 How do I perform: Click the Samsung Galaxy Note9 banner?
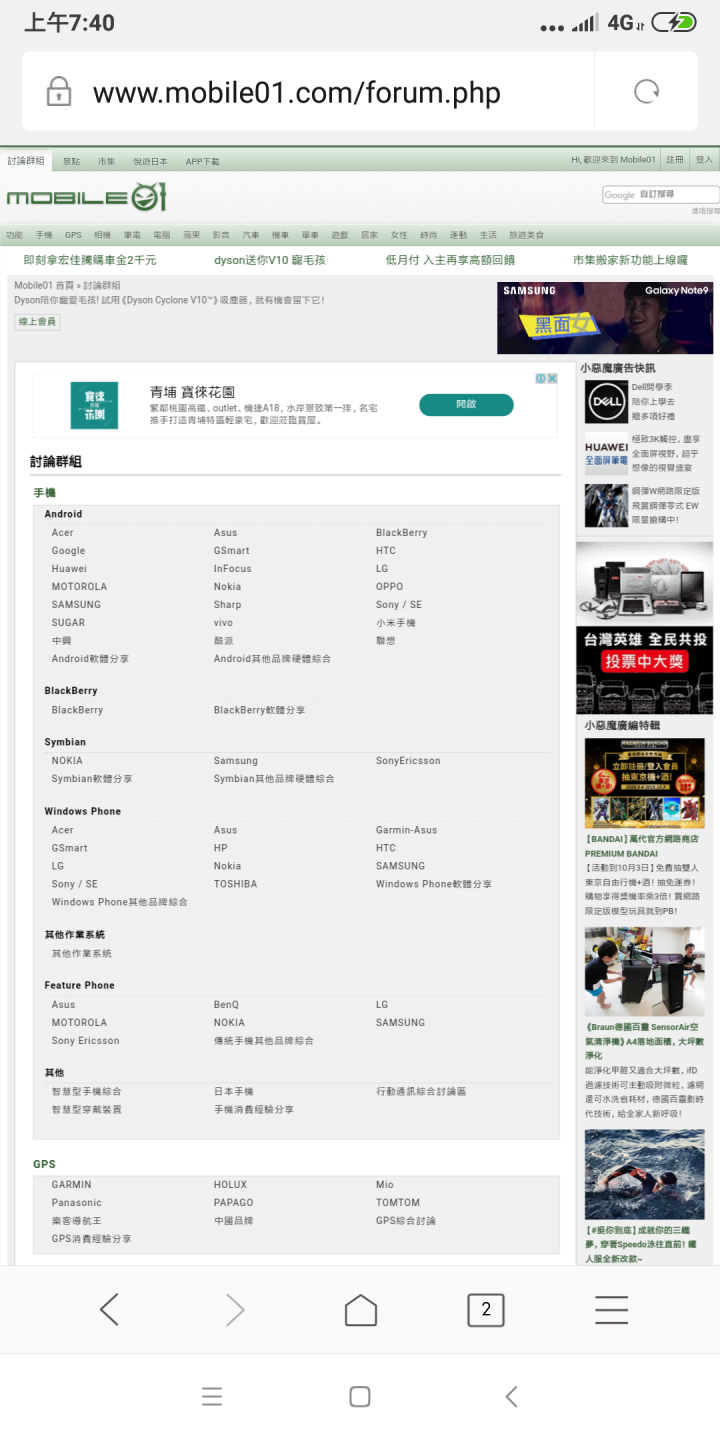(x=605, y=318)
